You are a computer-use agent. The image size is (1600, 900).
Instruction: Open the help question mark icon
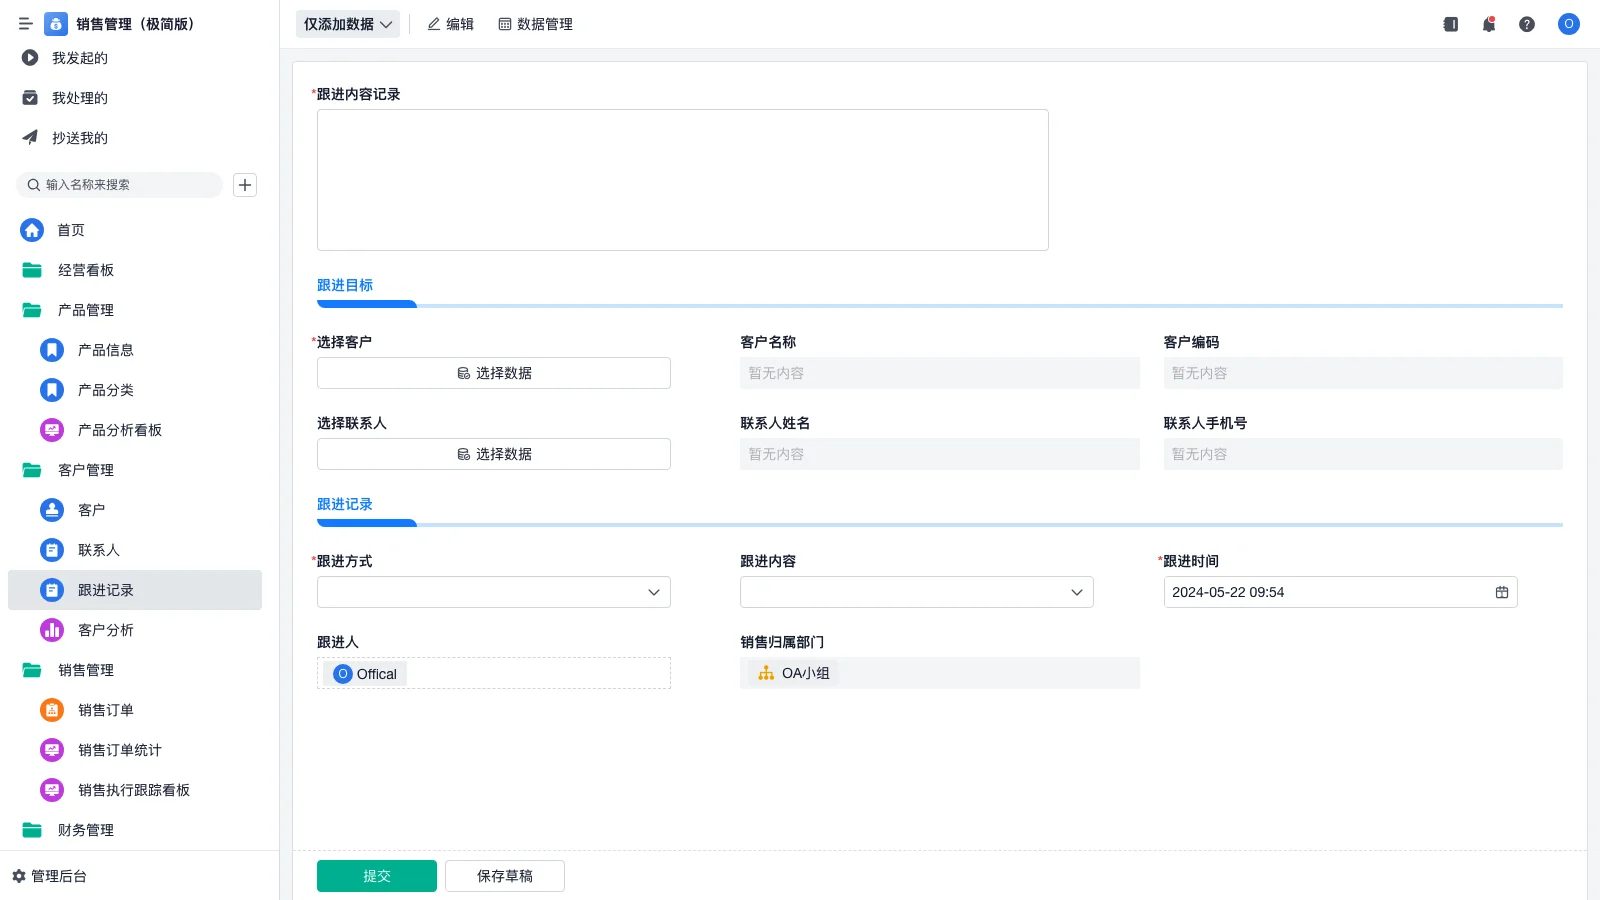(1526, 24)
